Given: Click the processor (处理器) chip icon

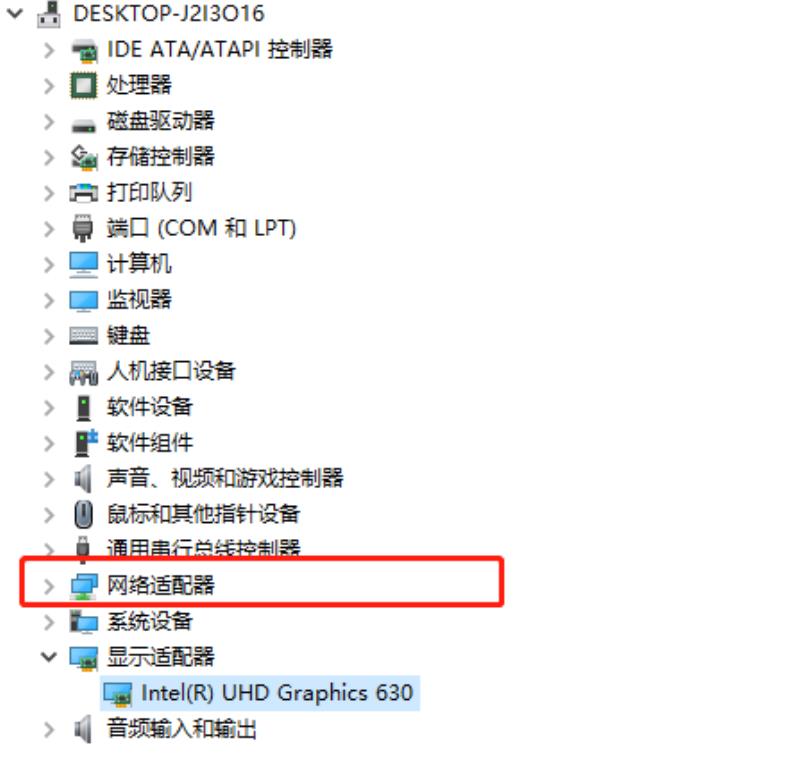Looking at the screenshot, I should tap(83, 85).
